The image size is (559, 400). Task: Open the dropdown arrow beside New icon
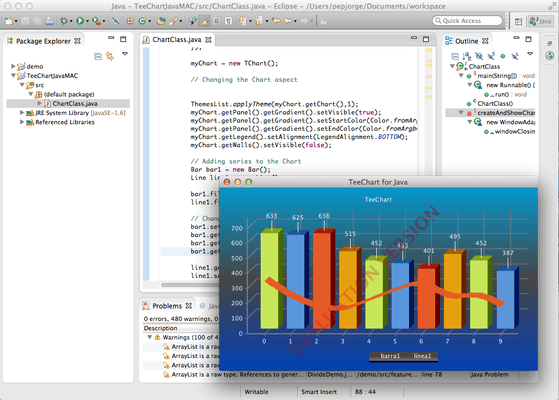point(16,21)
